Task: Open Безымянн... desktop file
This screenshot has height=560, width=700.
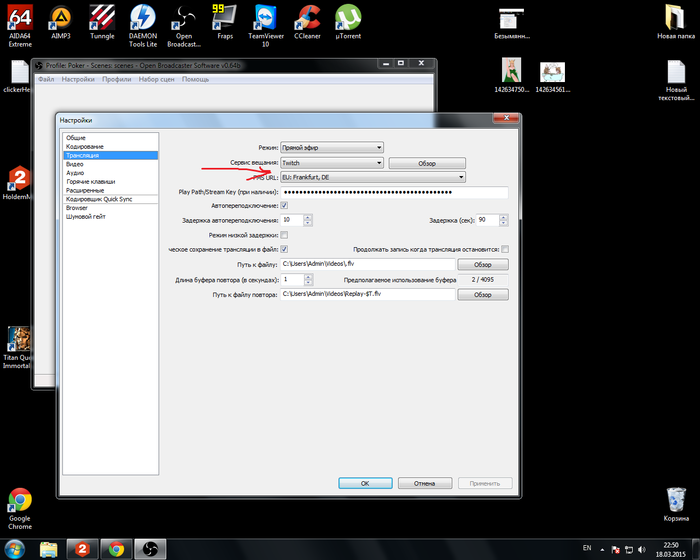Action: point(512,23)
